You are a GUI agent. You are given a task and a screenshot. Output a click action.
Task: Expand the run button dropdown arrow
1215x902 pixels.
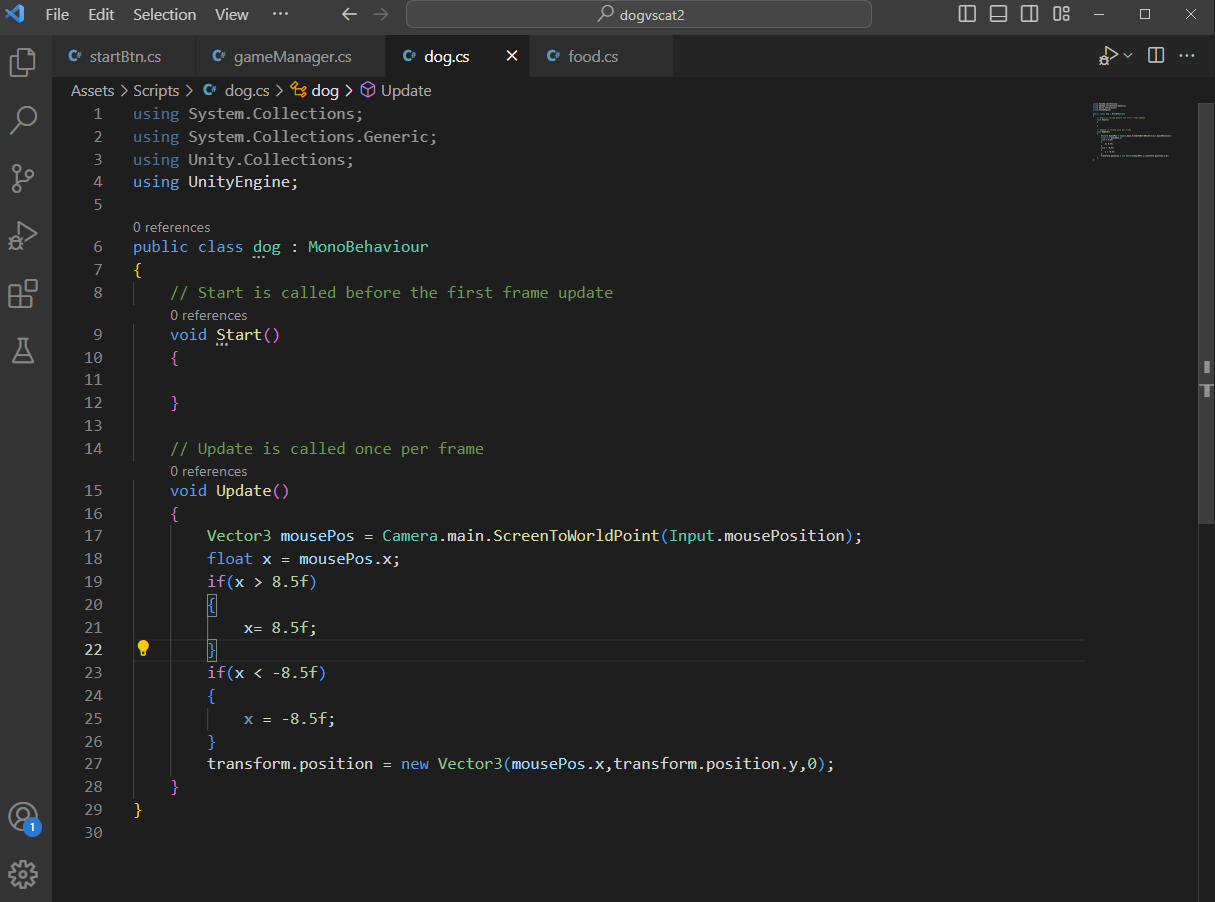(x=1128, y=56)
